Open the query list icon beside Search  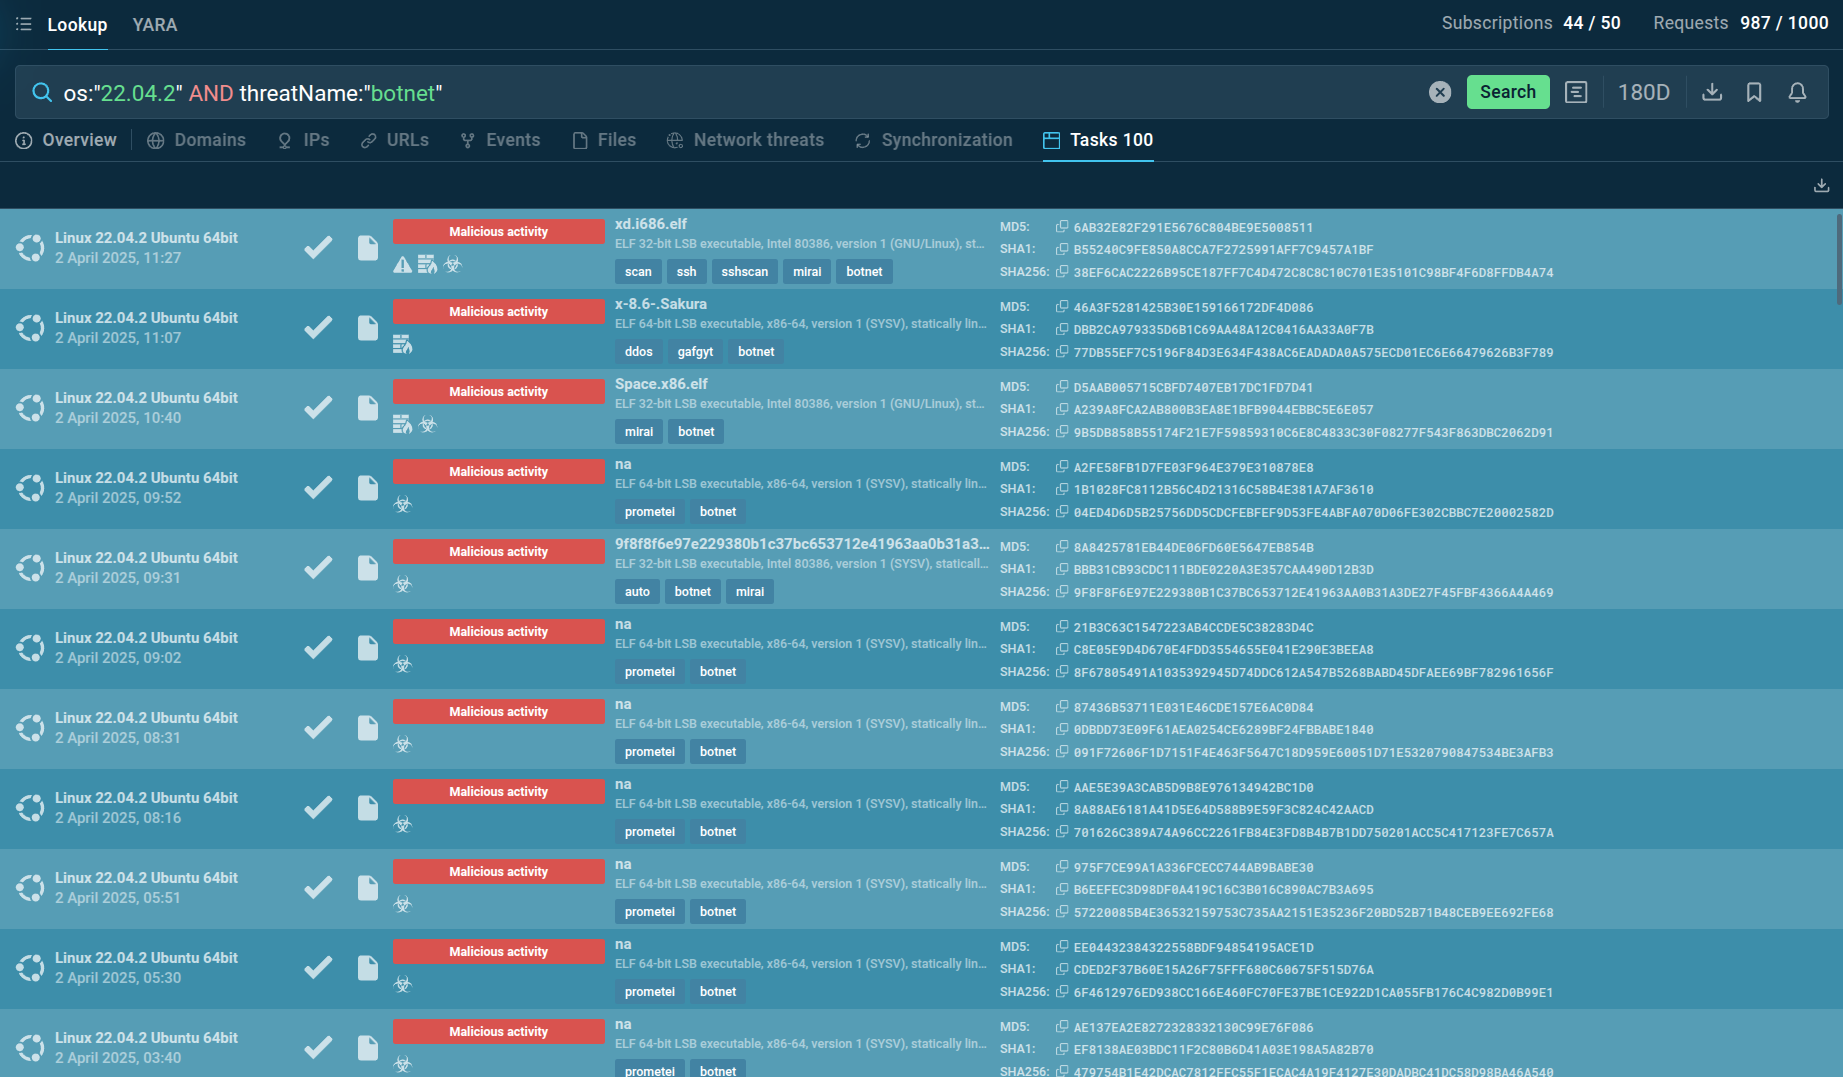1576,92
